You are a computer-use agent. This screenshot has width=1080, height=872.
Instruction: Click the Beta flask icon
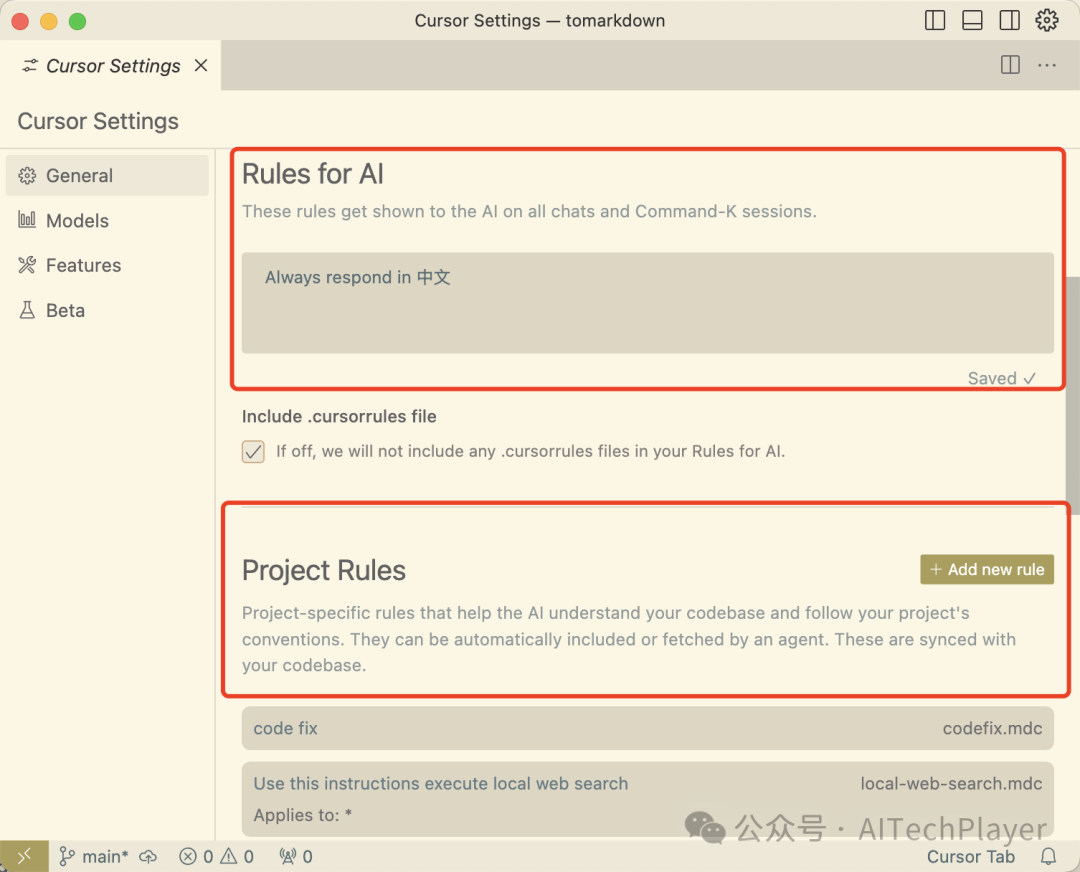point(27,310)
